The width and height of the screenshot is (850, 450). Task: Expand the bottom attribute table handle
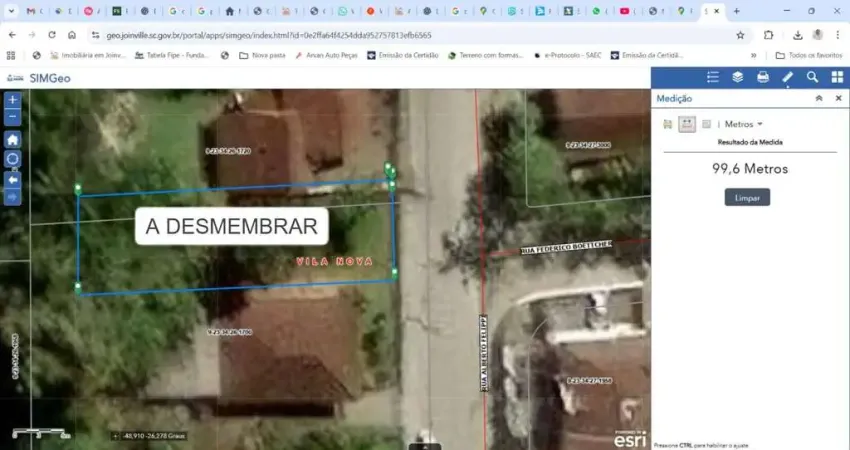425,447
